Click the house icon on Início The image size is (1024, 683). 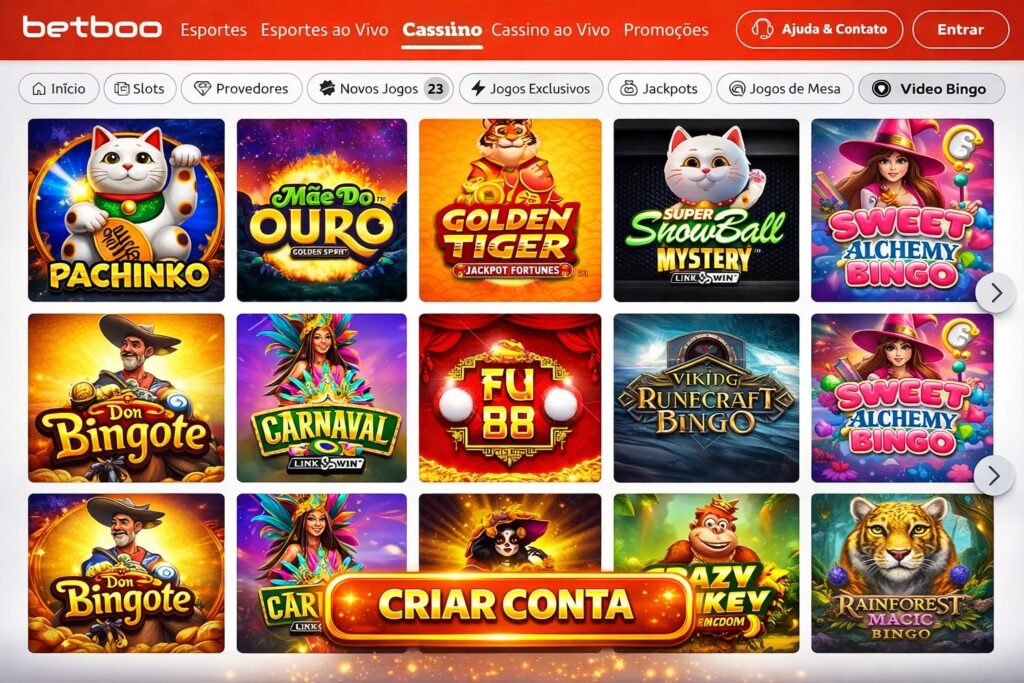(x=39, y=89)
